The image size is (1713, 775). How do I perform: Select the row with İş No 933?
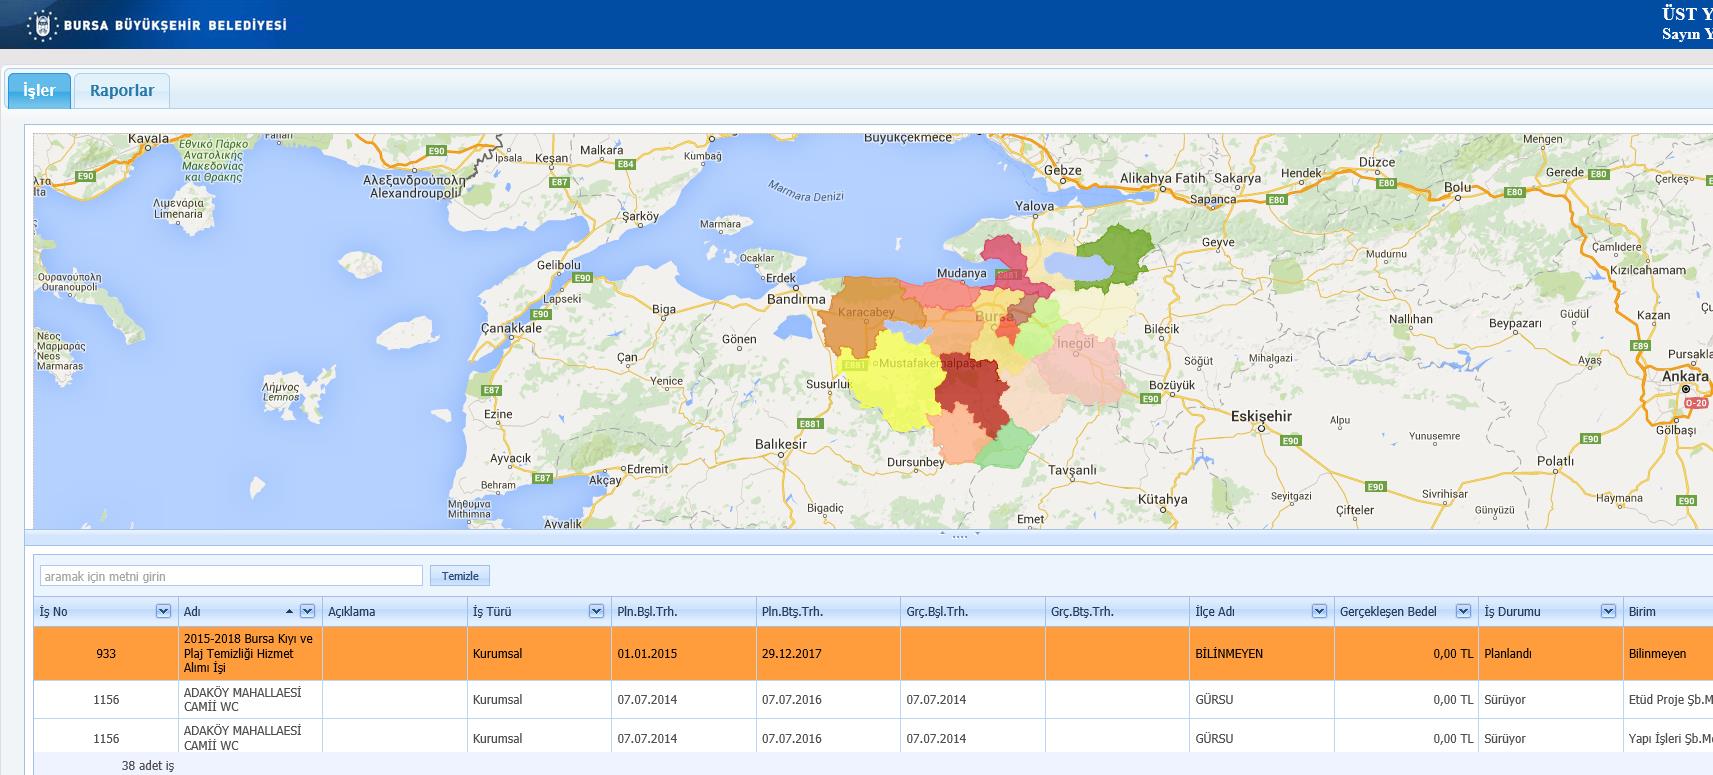pyautogui.click(x=873, y=653)
